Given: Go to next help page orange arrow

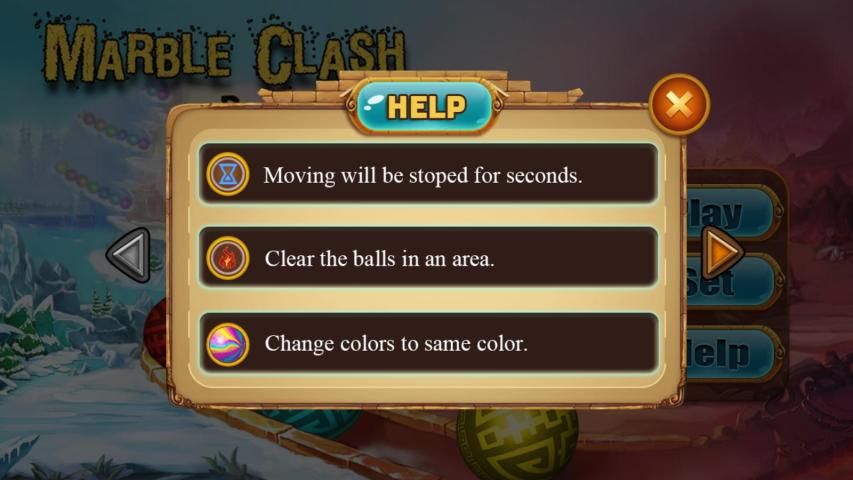Looking at the screenshot, I should pyautogui.click(x=722, y=253).
